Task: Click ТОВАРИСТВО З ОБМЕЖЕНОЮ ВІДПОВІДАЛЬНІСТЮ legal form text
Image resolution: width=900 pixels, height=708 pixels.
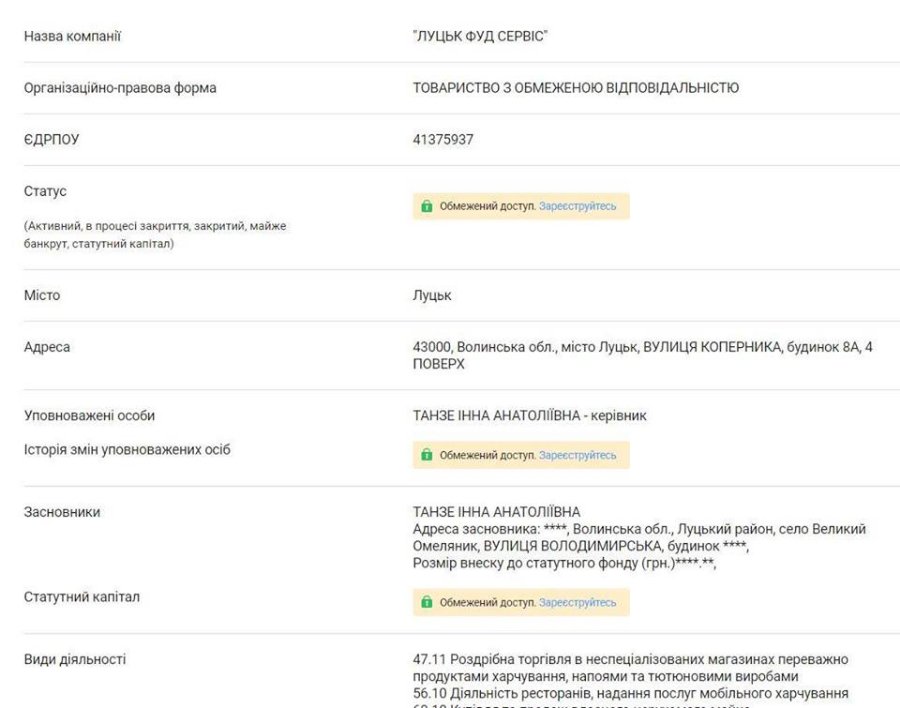Action: (x=575, y=88)
